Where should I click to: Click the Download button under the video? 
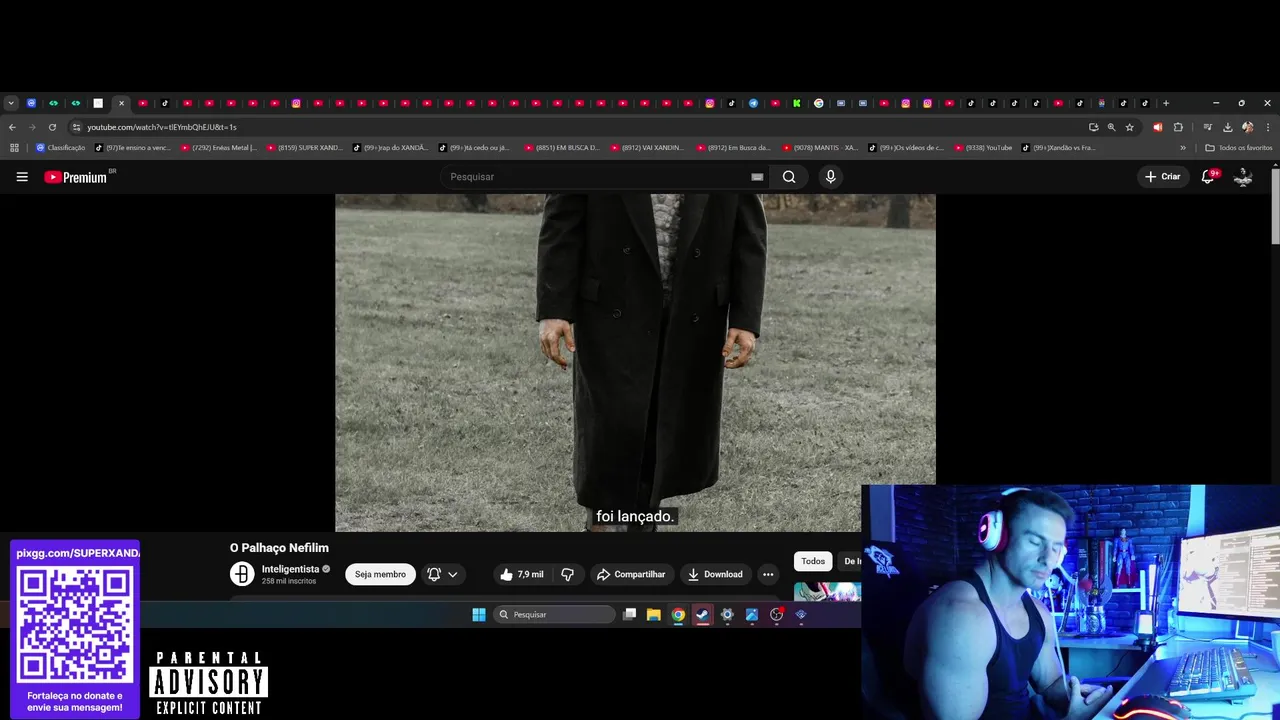[x=715, y=574]
